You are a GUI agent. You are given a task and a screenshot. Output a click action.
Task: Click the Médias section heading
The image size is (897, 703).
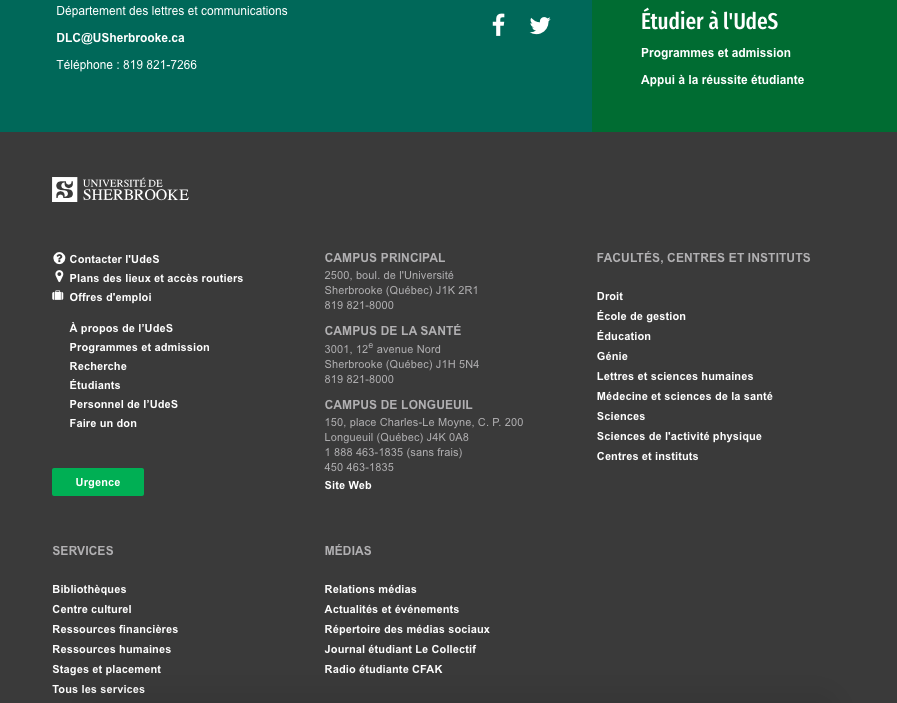click(348, 551)
